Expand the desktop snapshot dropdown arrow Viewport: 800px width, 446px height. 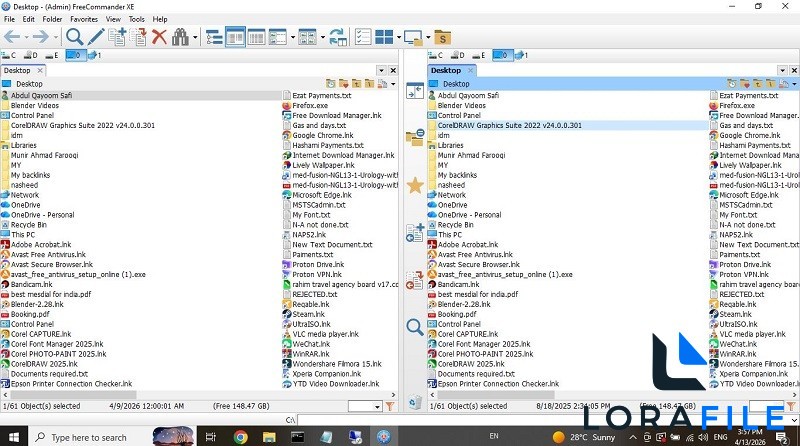pos(428,37)
